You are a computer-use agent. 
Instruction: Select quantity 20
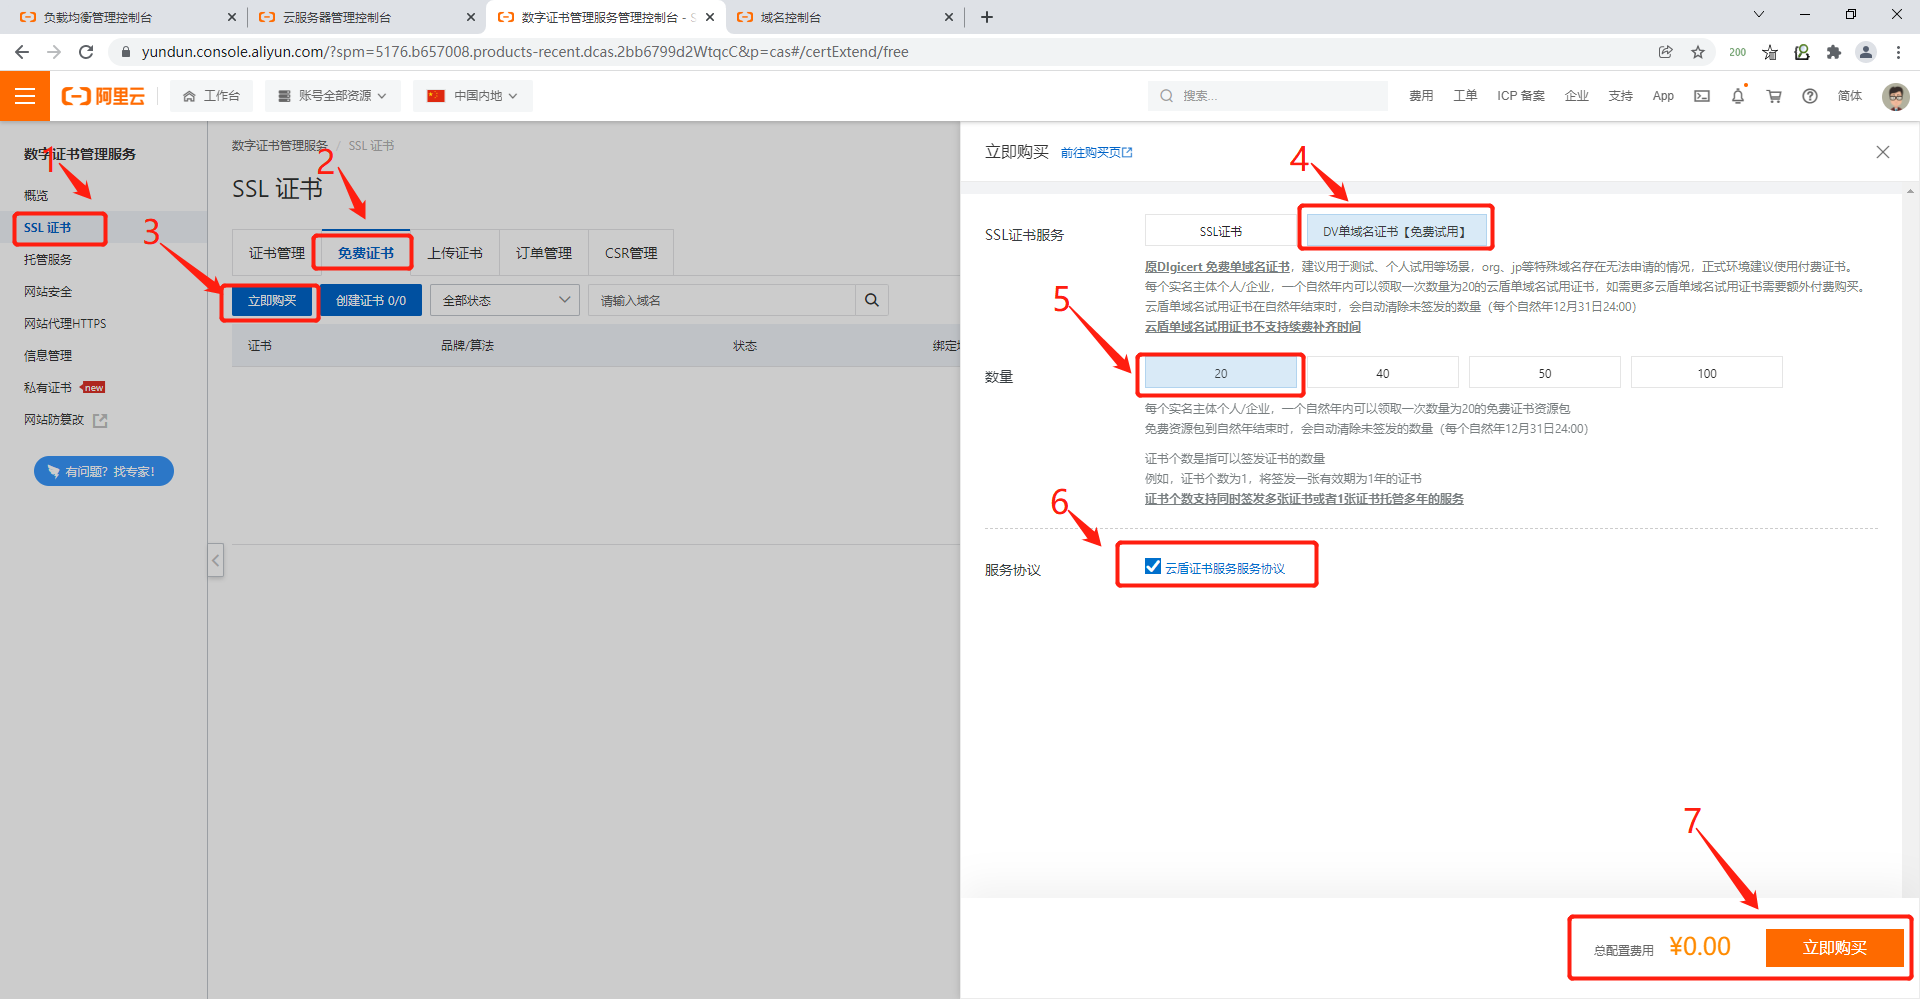pyautogui.click(x=1221, y=373)
